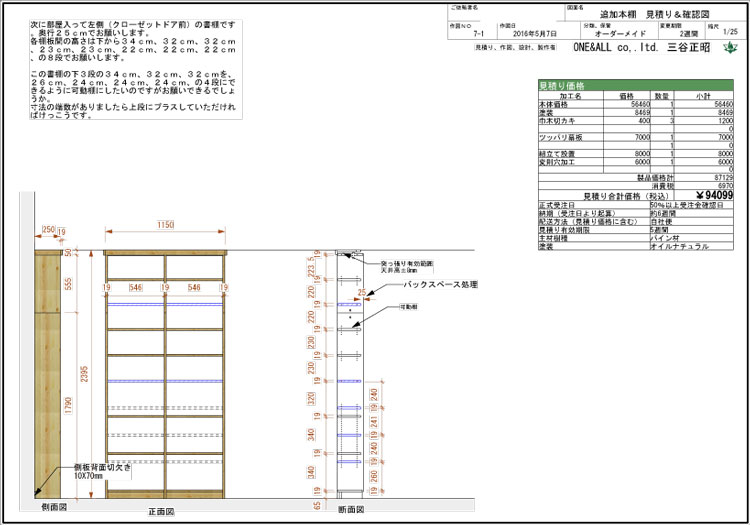Click the '数量' column header
This screenshot has height=525, width=750.
pyautogui.click(x=662, y=96)
